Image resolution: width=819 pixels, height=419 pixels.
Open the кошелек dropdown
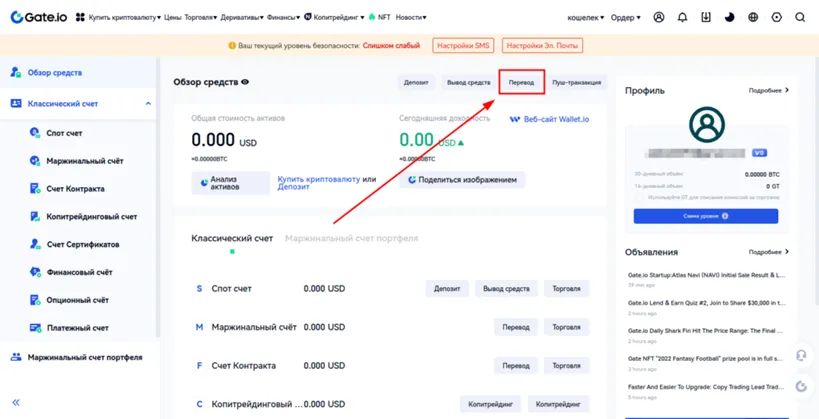(x=586, y=17)
